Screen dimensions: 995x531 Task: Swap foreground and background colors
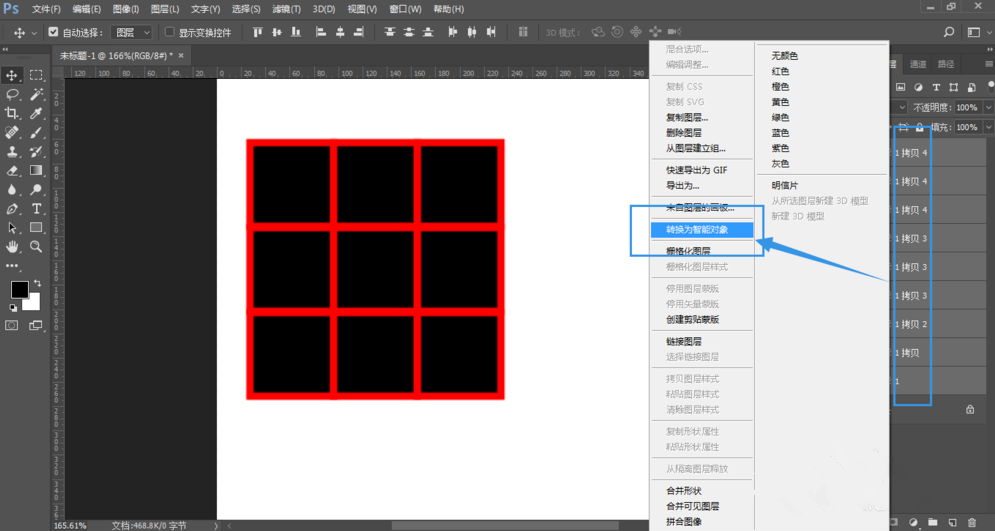coord(36,283)
